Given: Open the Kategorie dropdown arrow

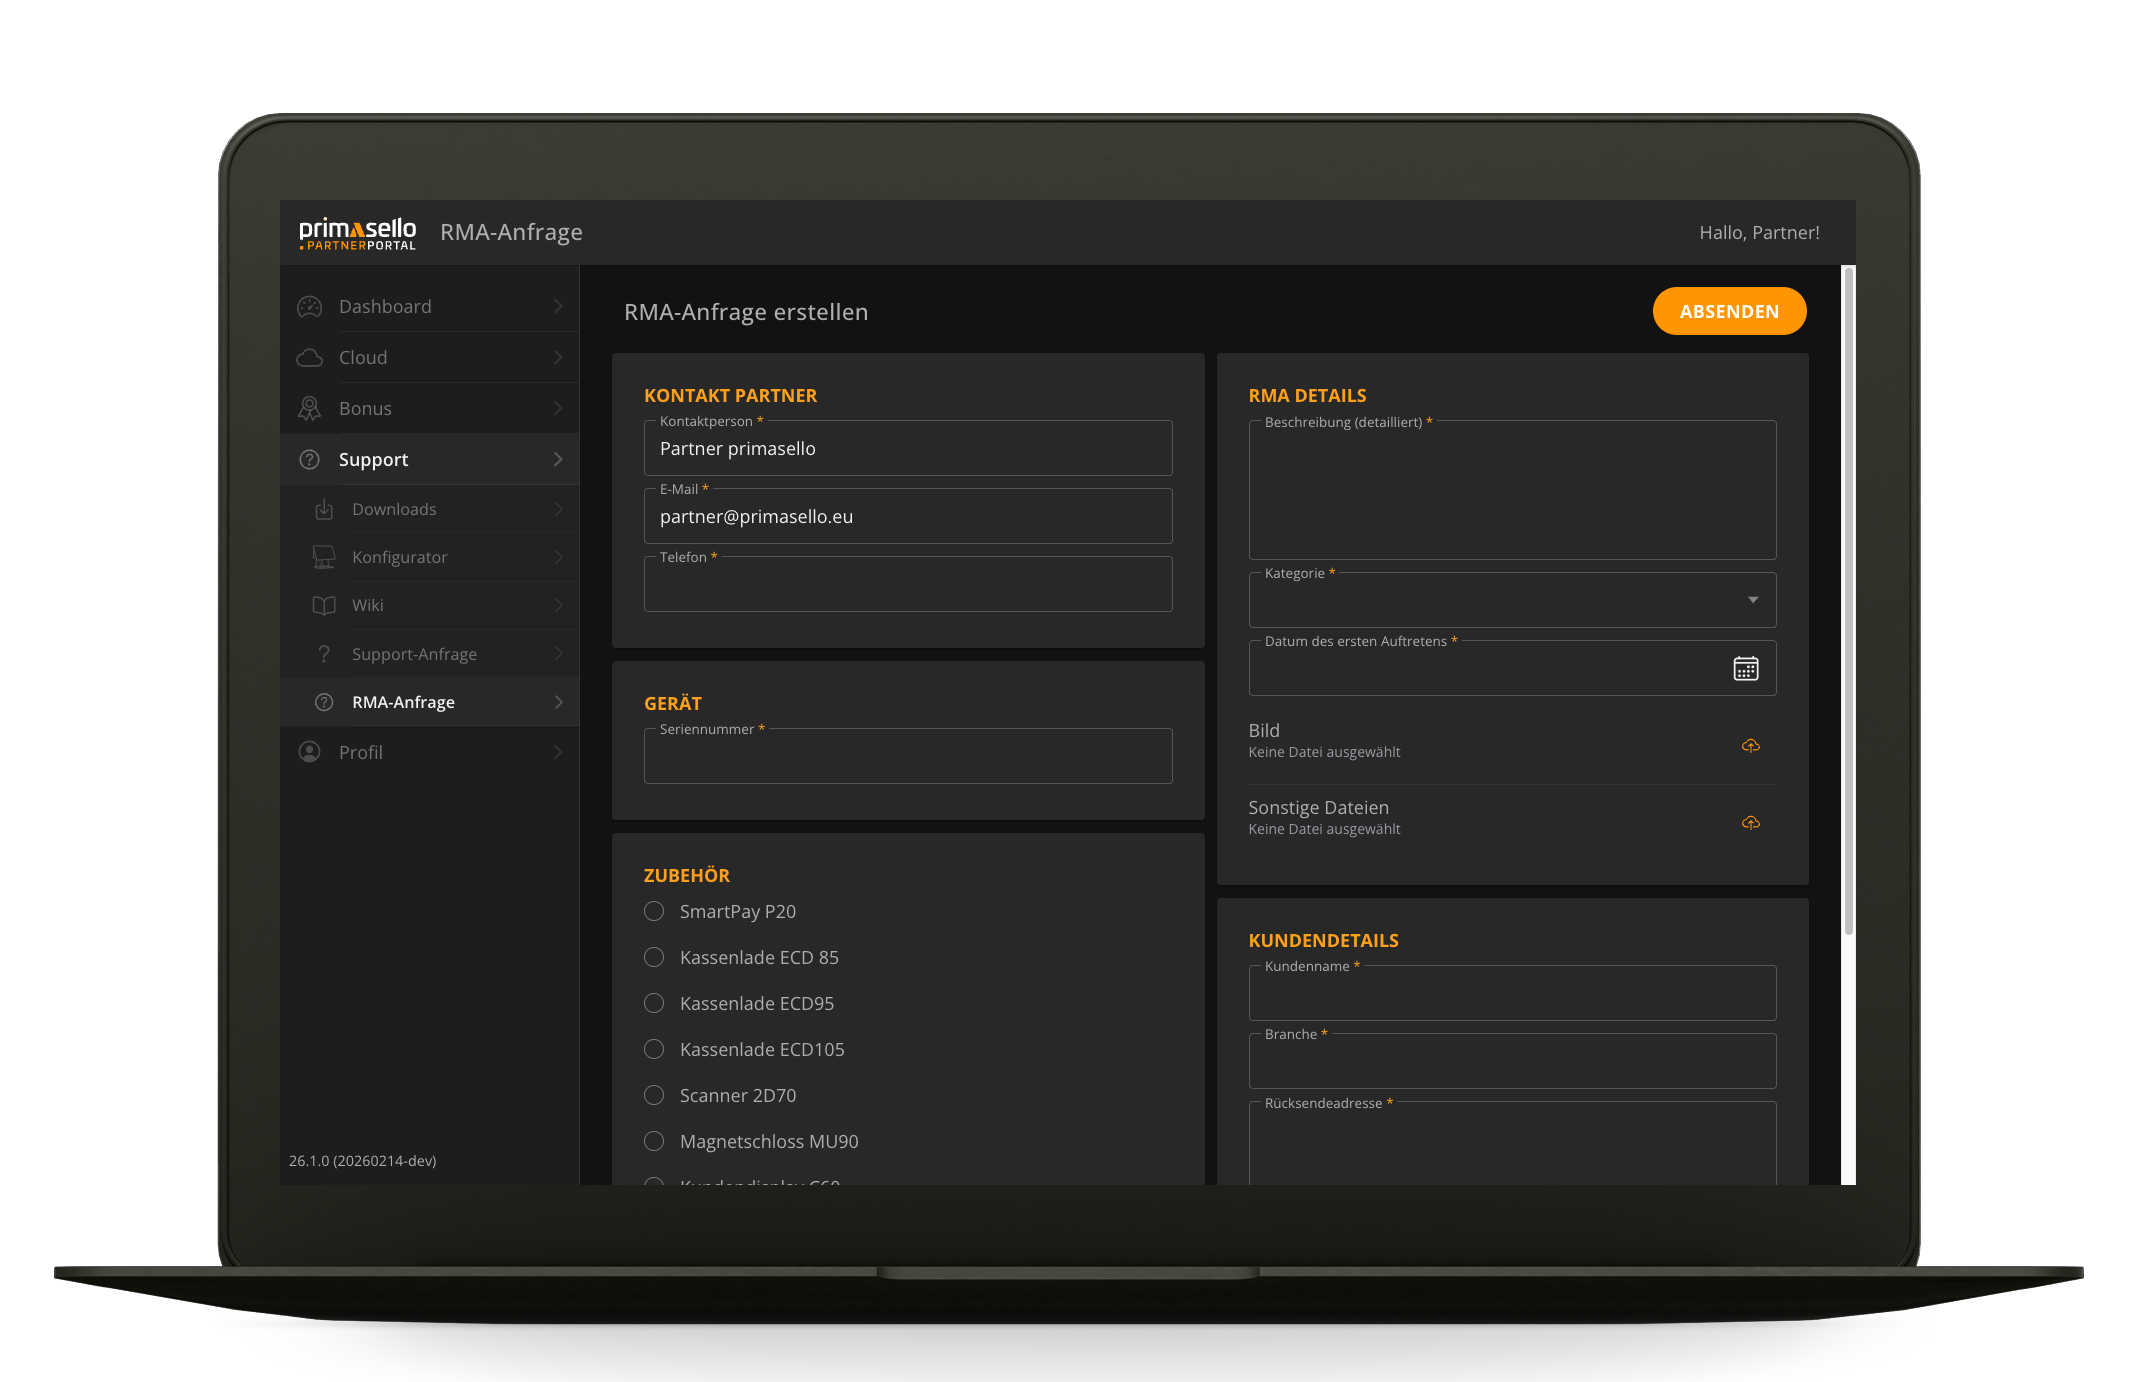Looking at the screenshot, I should click(1752, 600).
